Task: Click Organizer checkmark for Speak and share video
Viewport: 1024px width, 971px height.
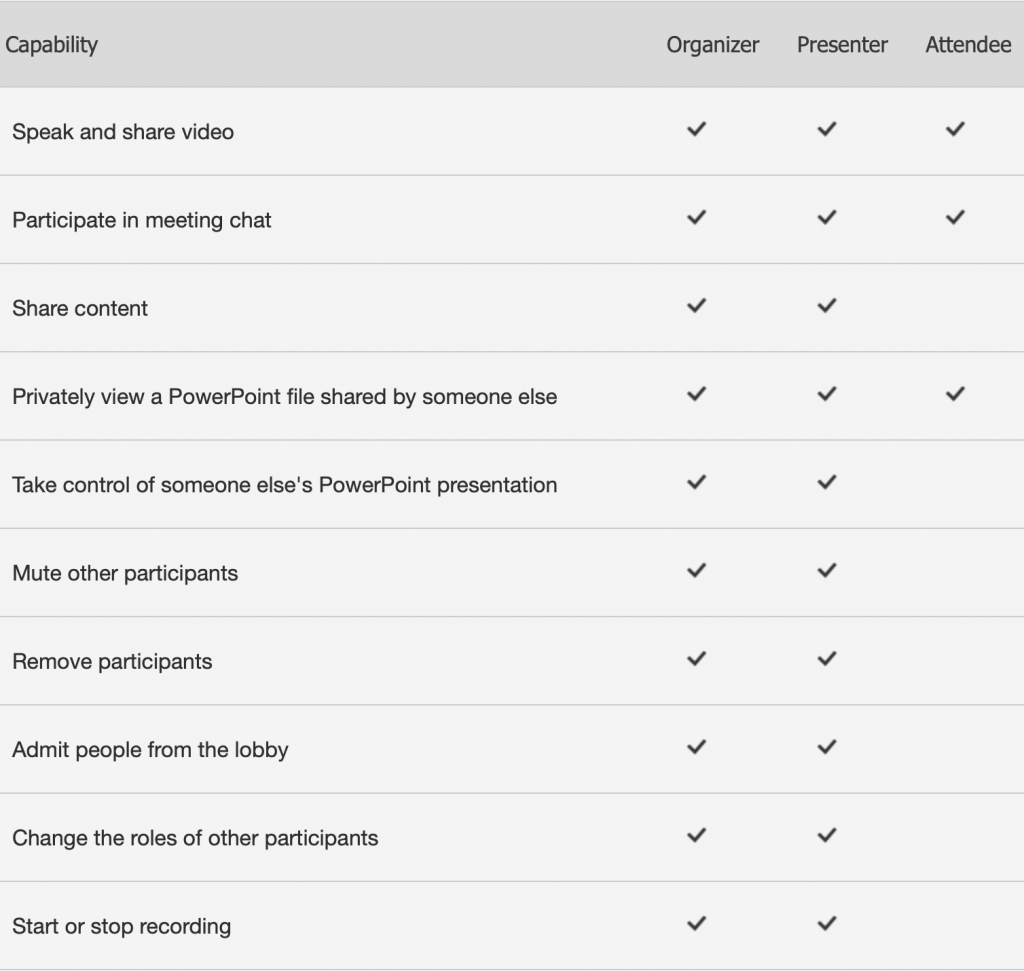Action: 697,129
